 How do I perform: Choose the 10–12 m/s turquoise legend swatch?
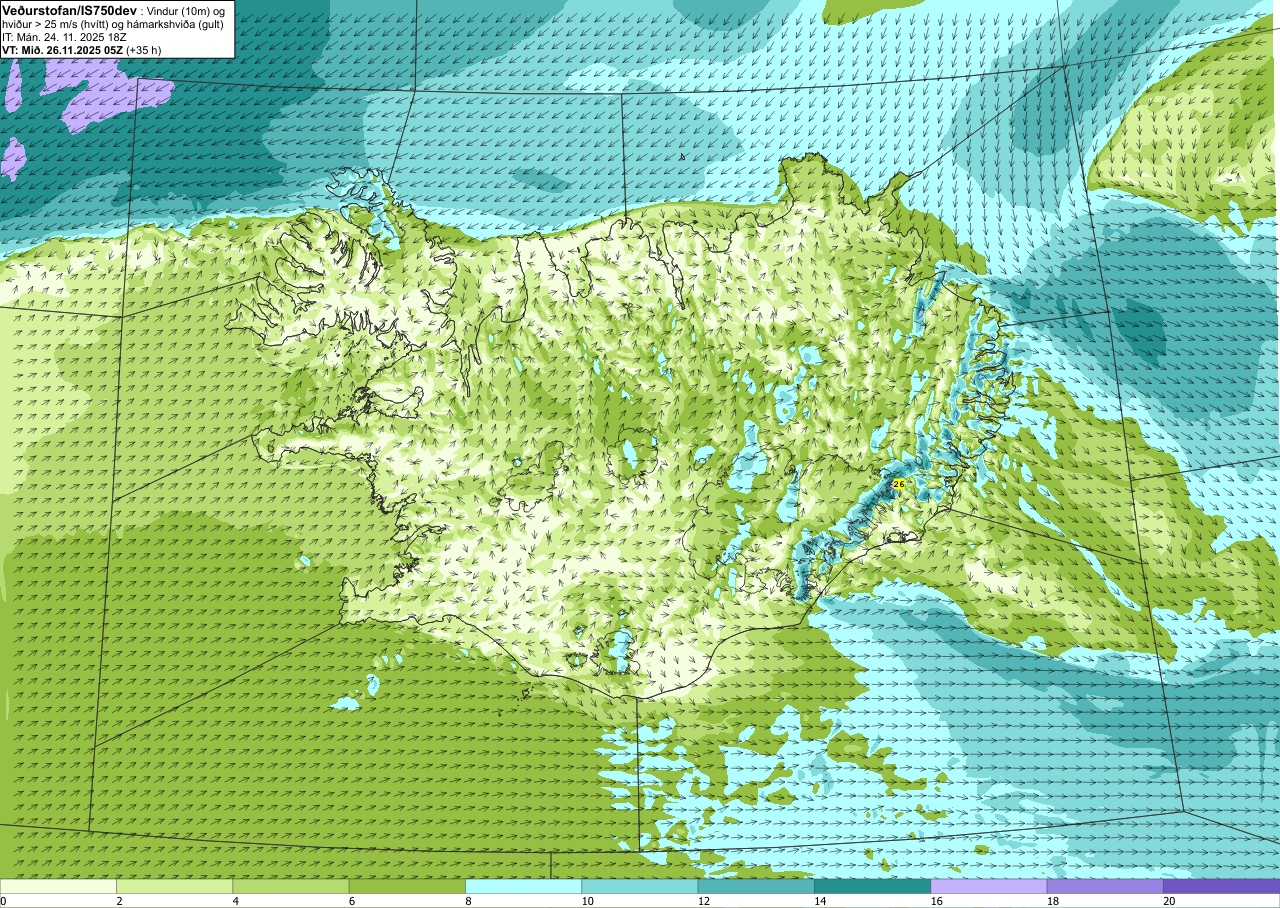(x=639, y=886)
